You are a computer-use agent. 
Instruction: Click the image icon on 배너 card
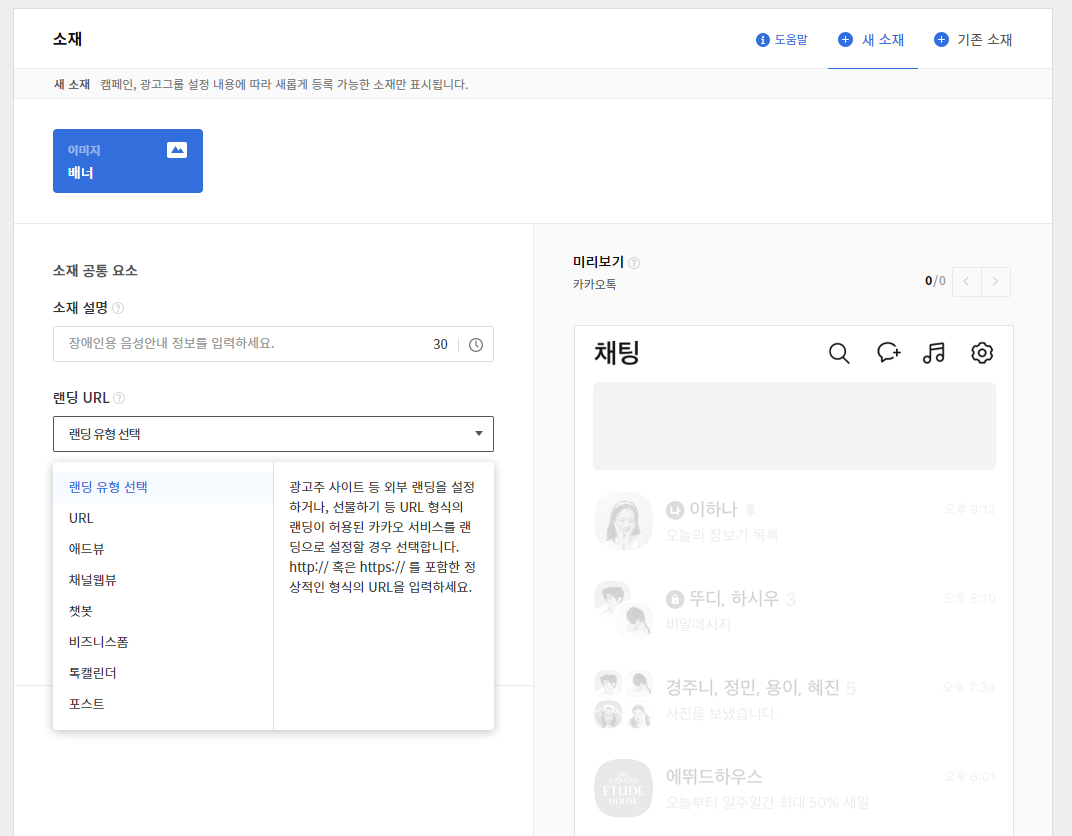pyautogui.click(x=177, y=150)
